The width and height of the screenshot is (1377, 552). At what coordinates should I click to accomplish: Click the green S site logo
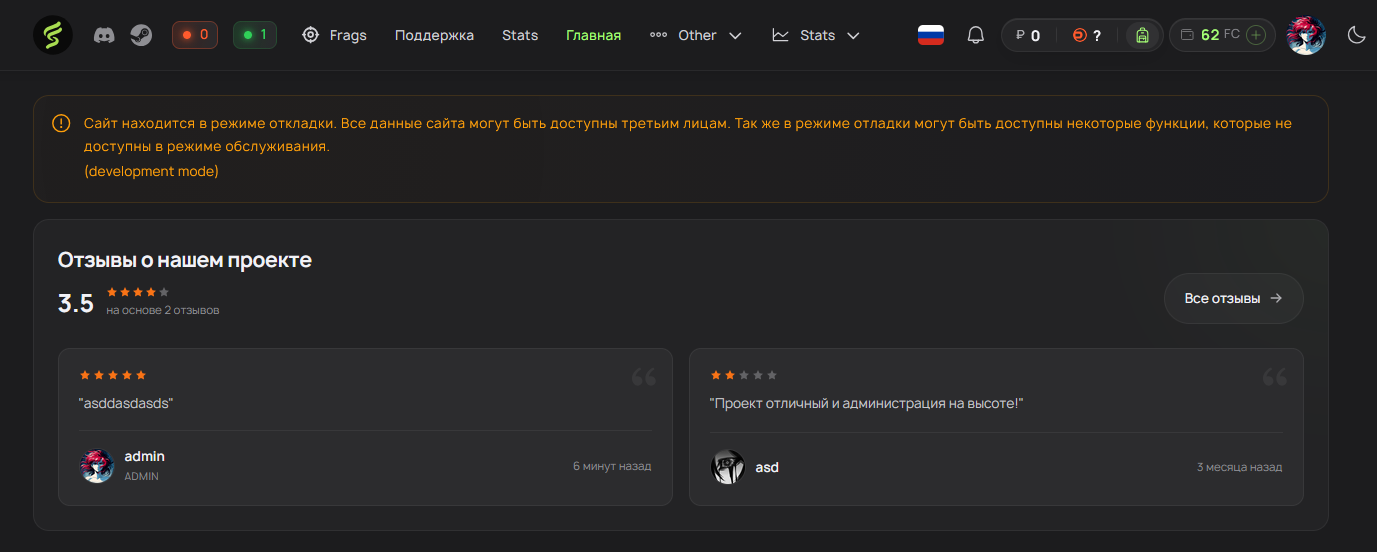pyautogui.click(x=52, y=35)
